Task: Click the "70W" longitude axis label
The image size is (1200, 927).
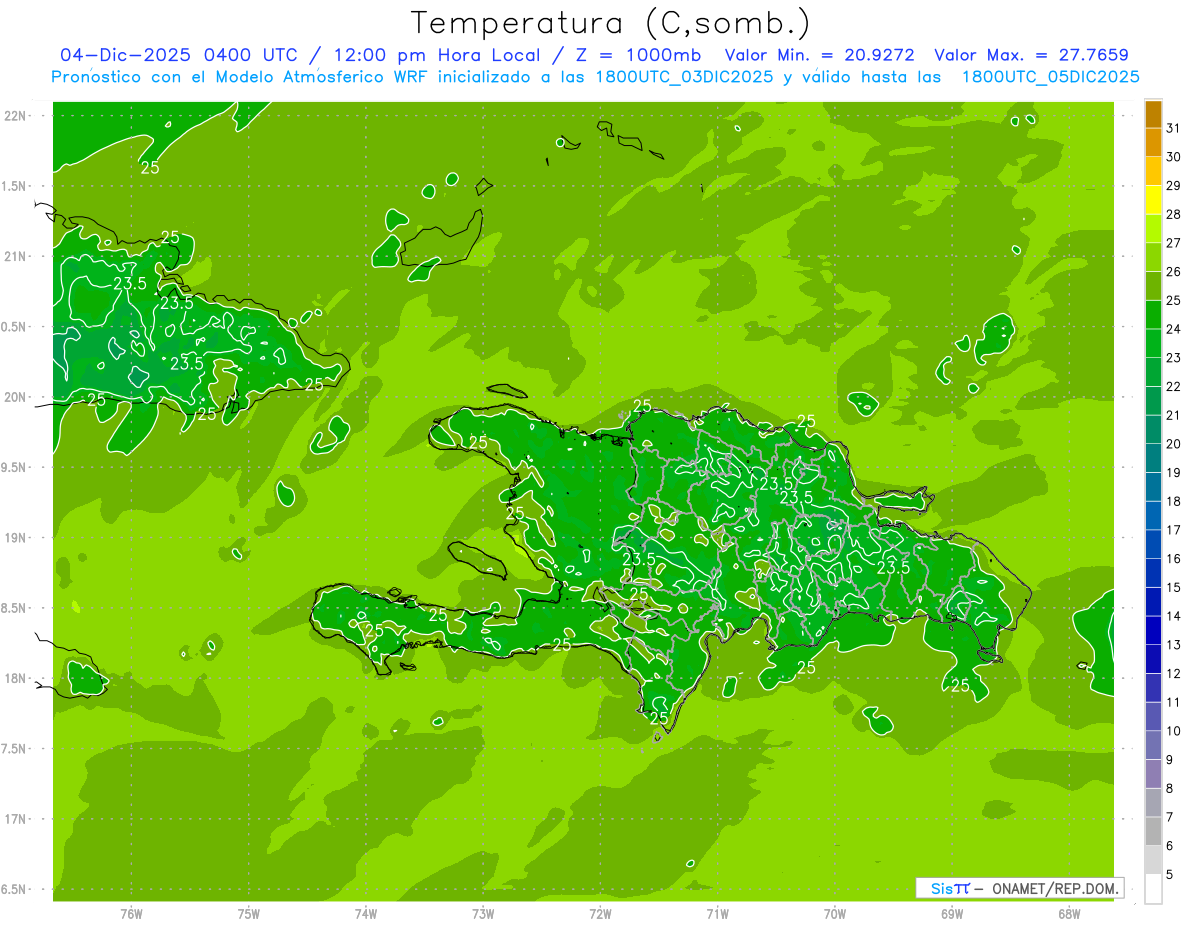Action: pyautogui.click(x=835, y=913)
